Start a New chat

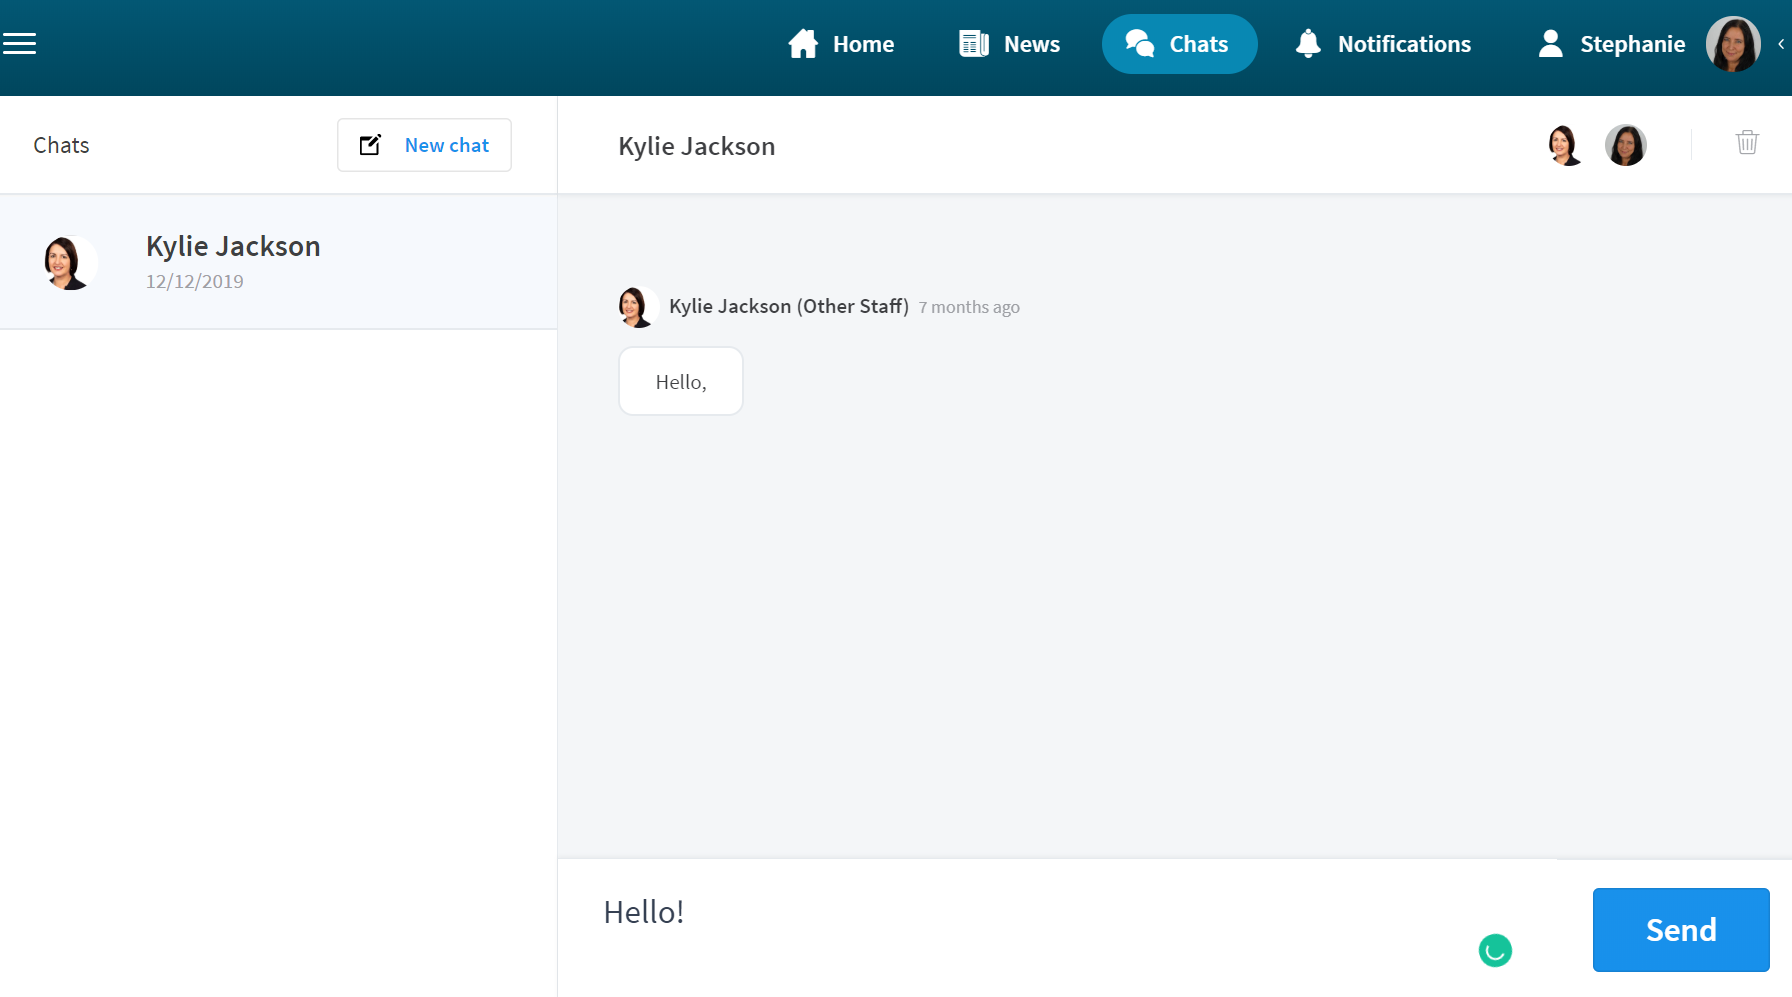(424, 145)
